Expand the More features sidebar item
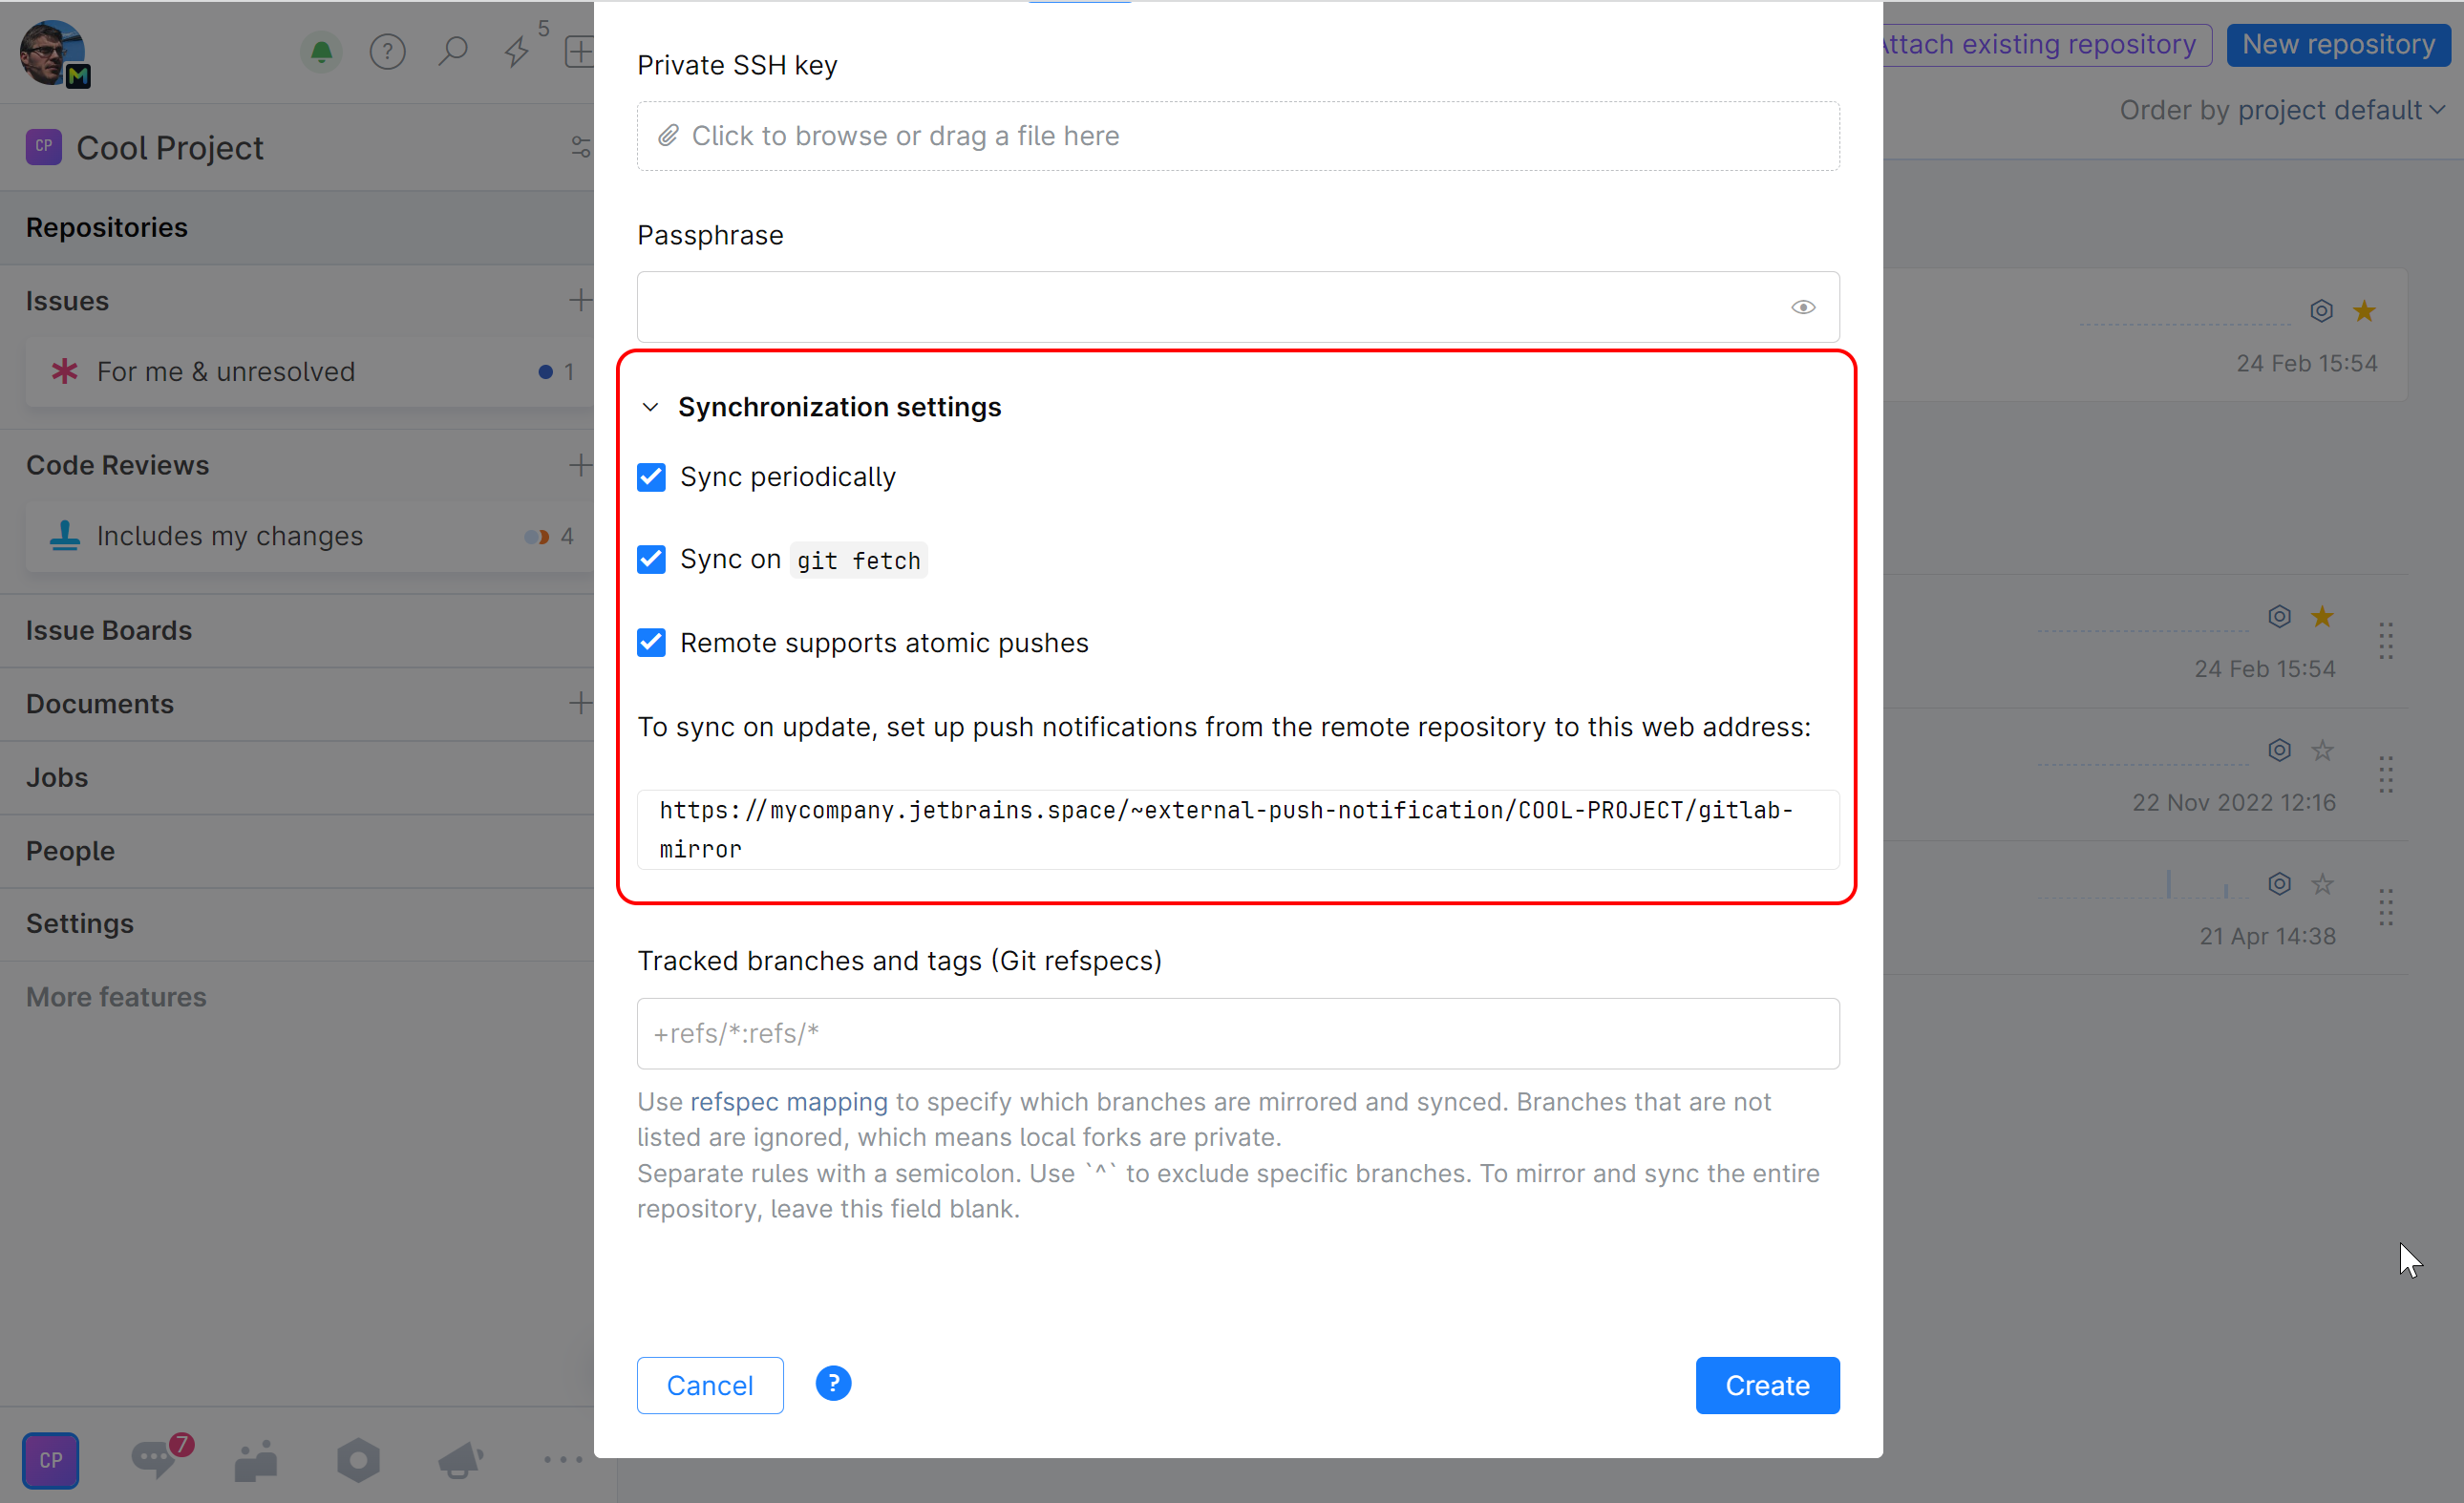 click(116, 996)
